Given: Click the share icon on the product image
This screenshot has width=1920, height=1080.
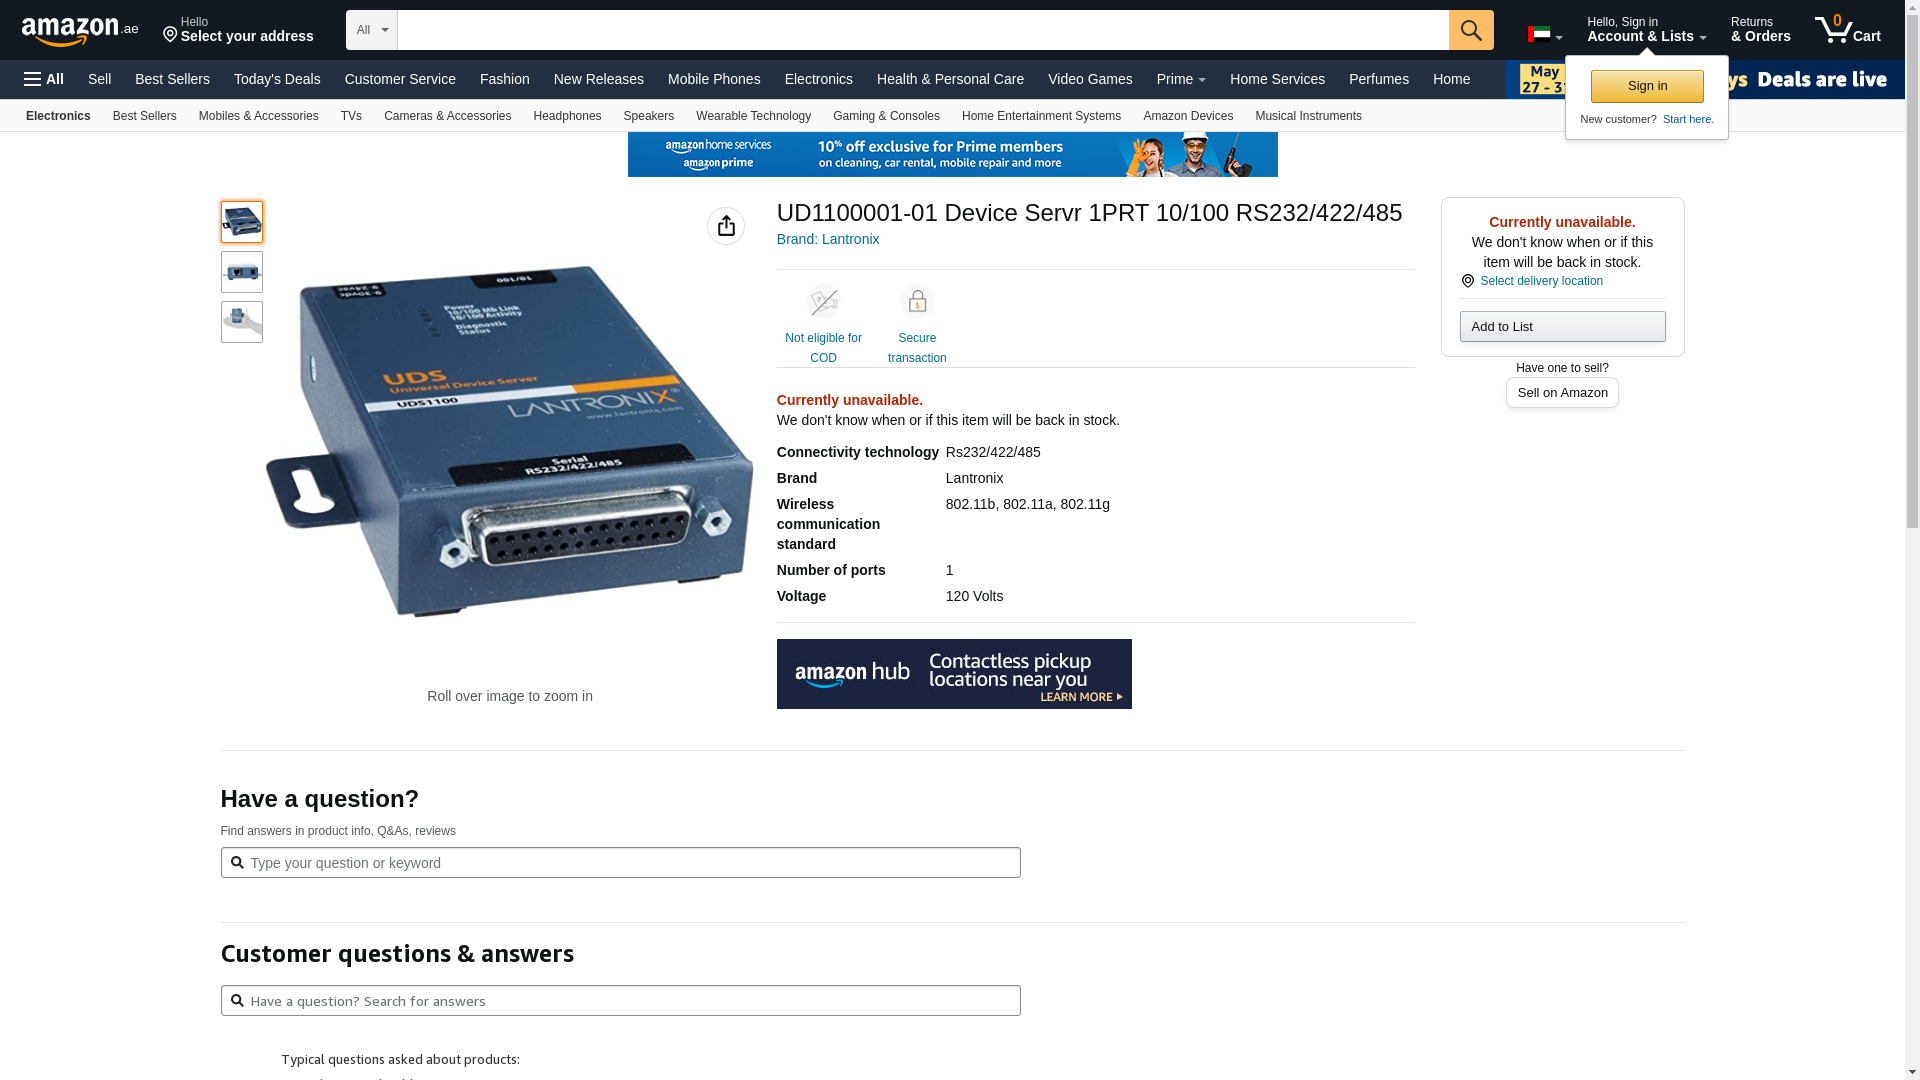Looking at the screenshot, I should (x=725, y=226).
